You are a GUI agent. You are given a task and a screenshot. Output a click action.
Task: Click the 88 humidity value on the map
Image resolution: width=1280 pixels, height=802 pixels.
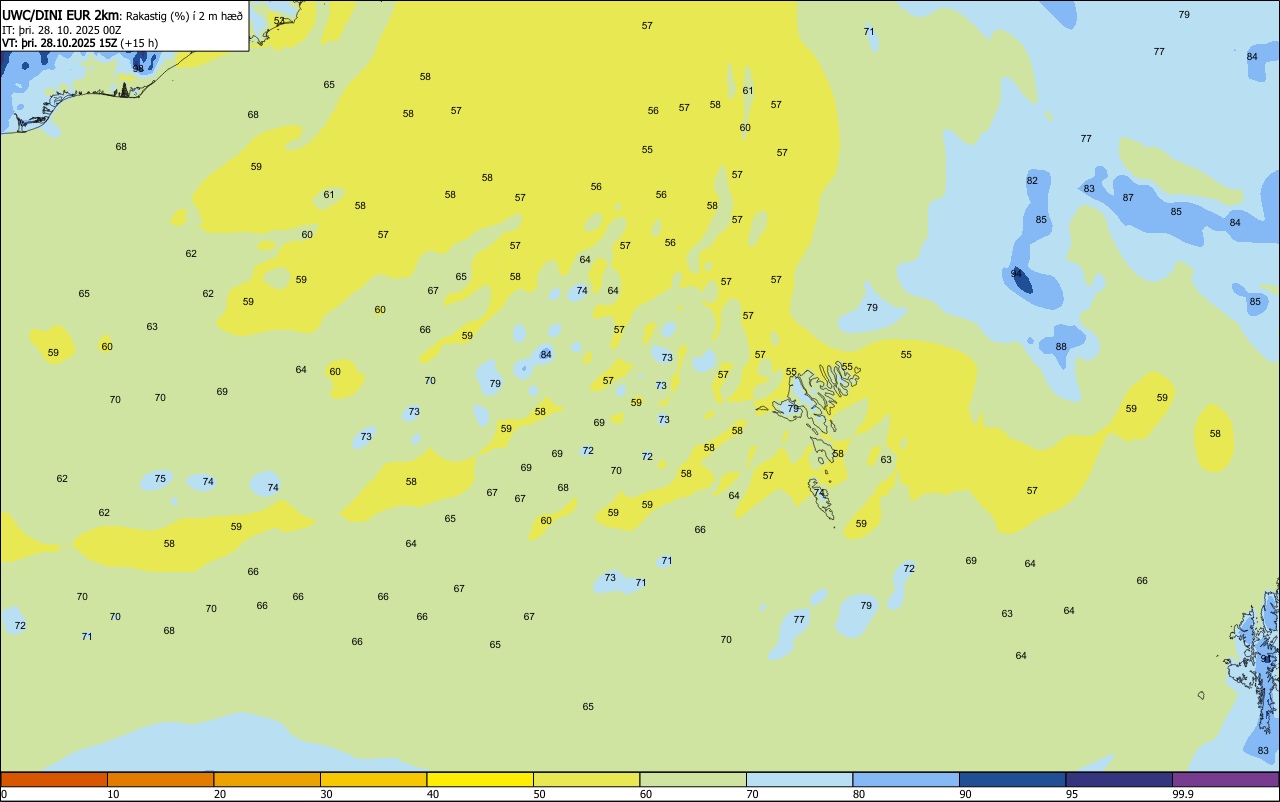click(x=1061, y=347)
